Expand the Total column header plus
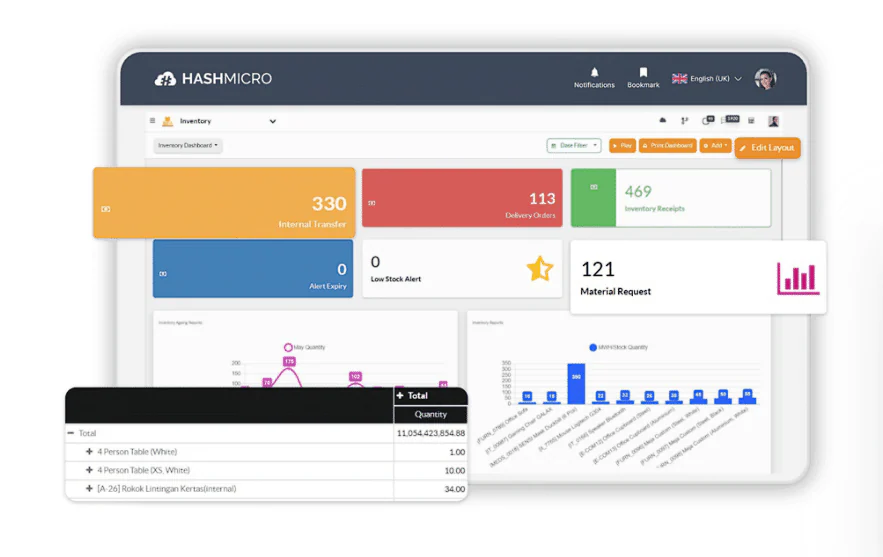The width and height of the screenshot is (883, 557). click(400, 395)
